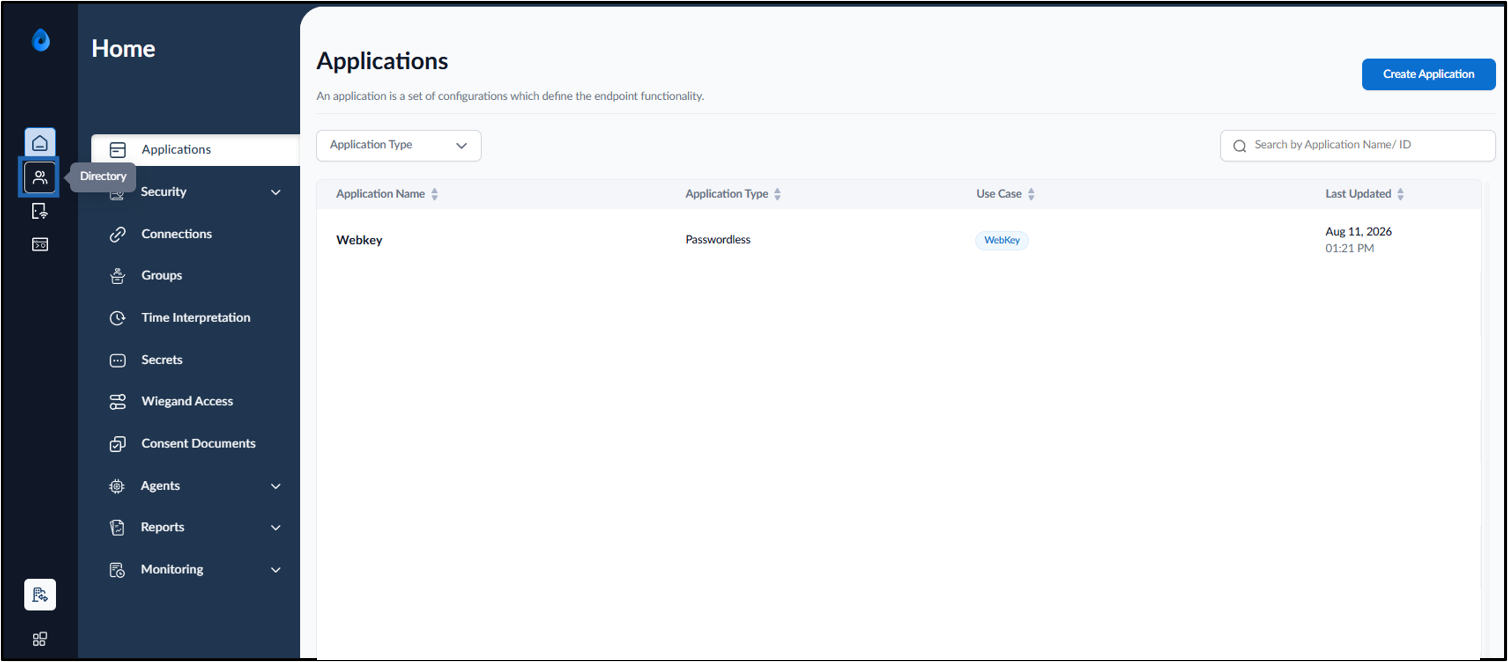Open the Directory people icon
The height and width of the screenshot is (662, 1508).
click(x=40, y=177)
